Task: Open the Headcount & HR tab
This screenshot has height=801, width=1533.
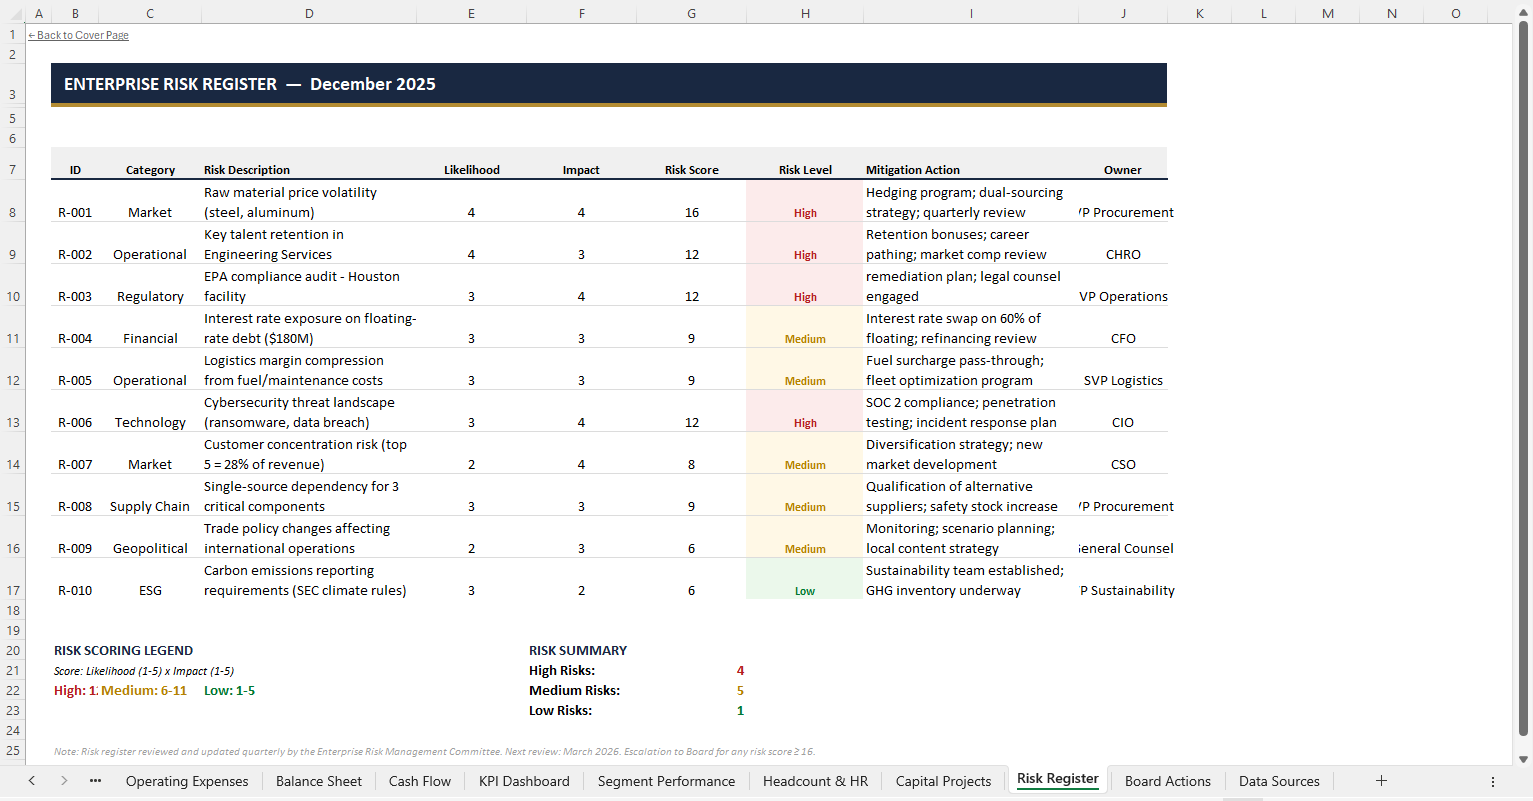Action: (x=815, y=780)
